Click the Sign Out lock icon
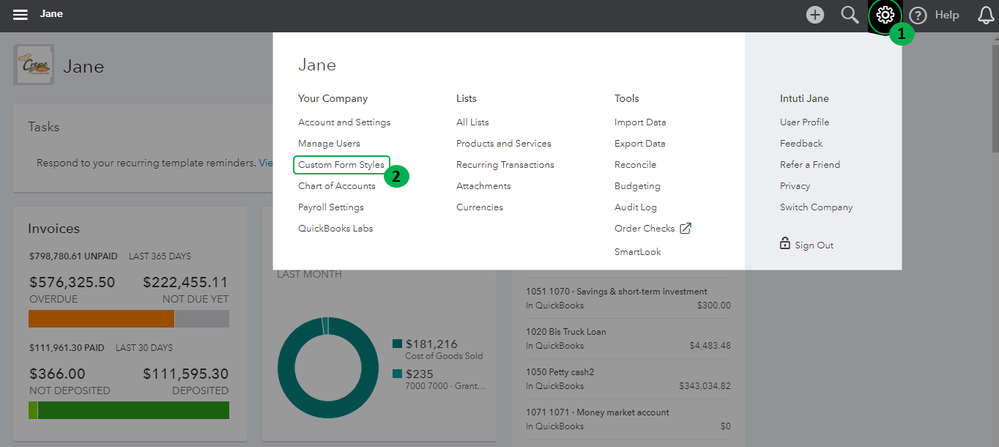Image resolution: width=999 pixels, height=447 pixels. coord(785,244)
